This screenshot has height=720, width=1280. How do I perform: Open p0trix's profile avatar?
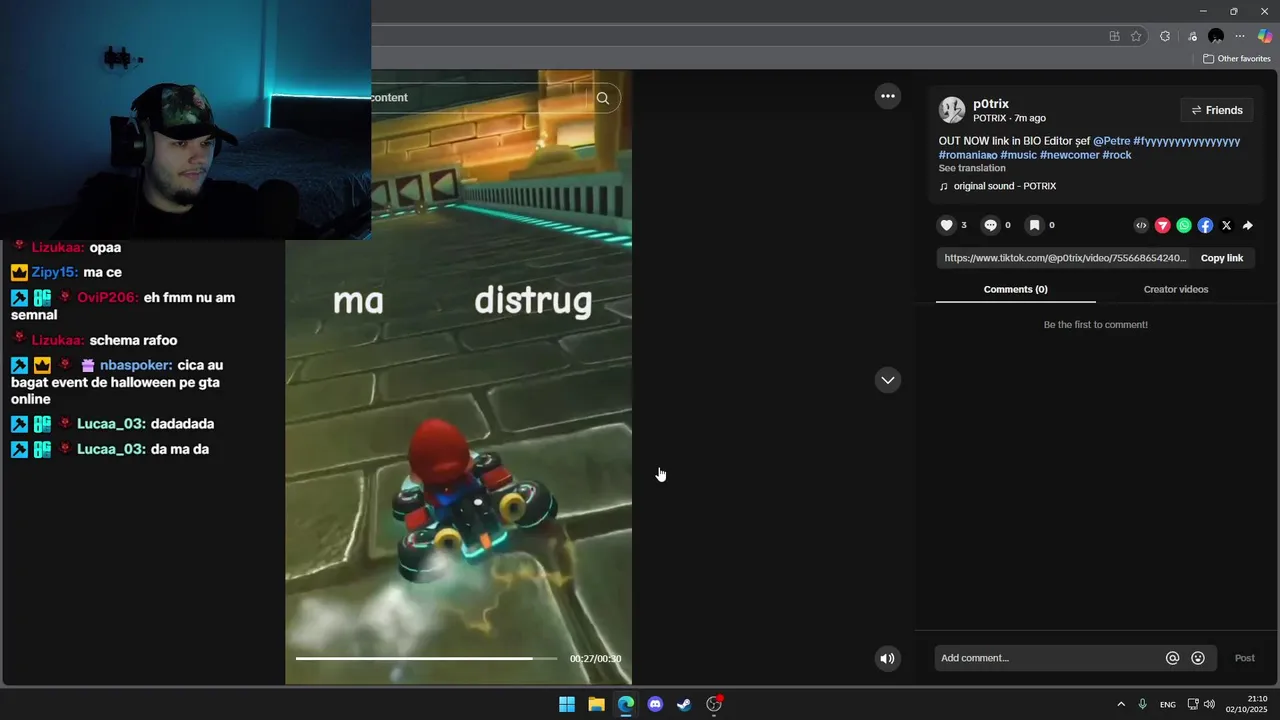(x=952, y=110)
